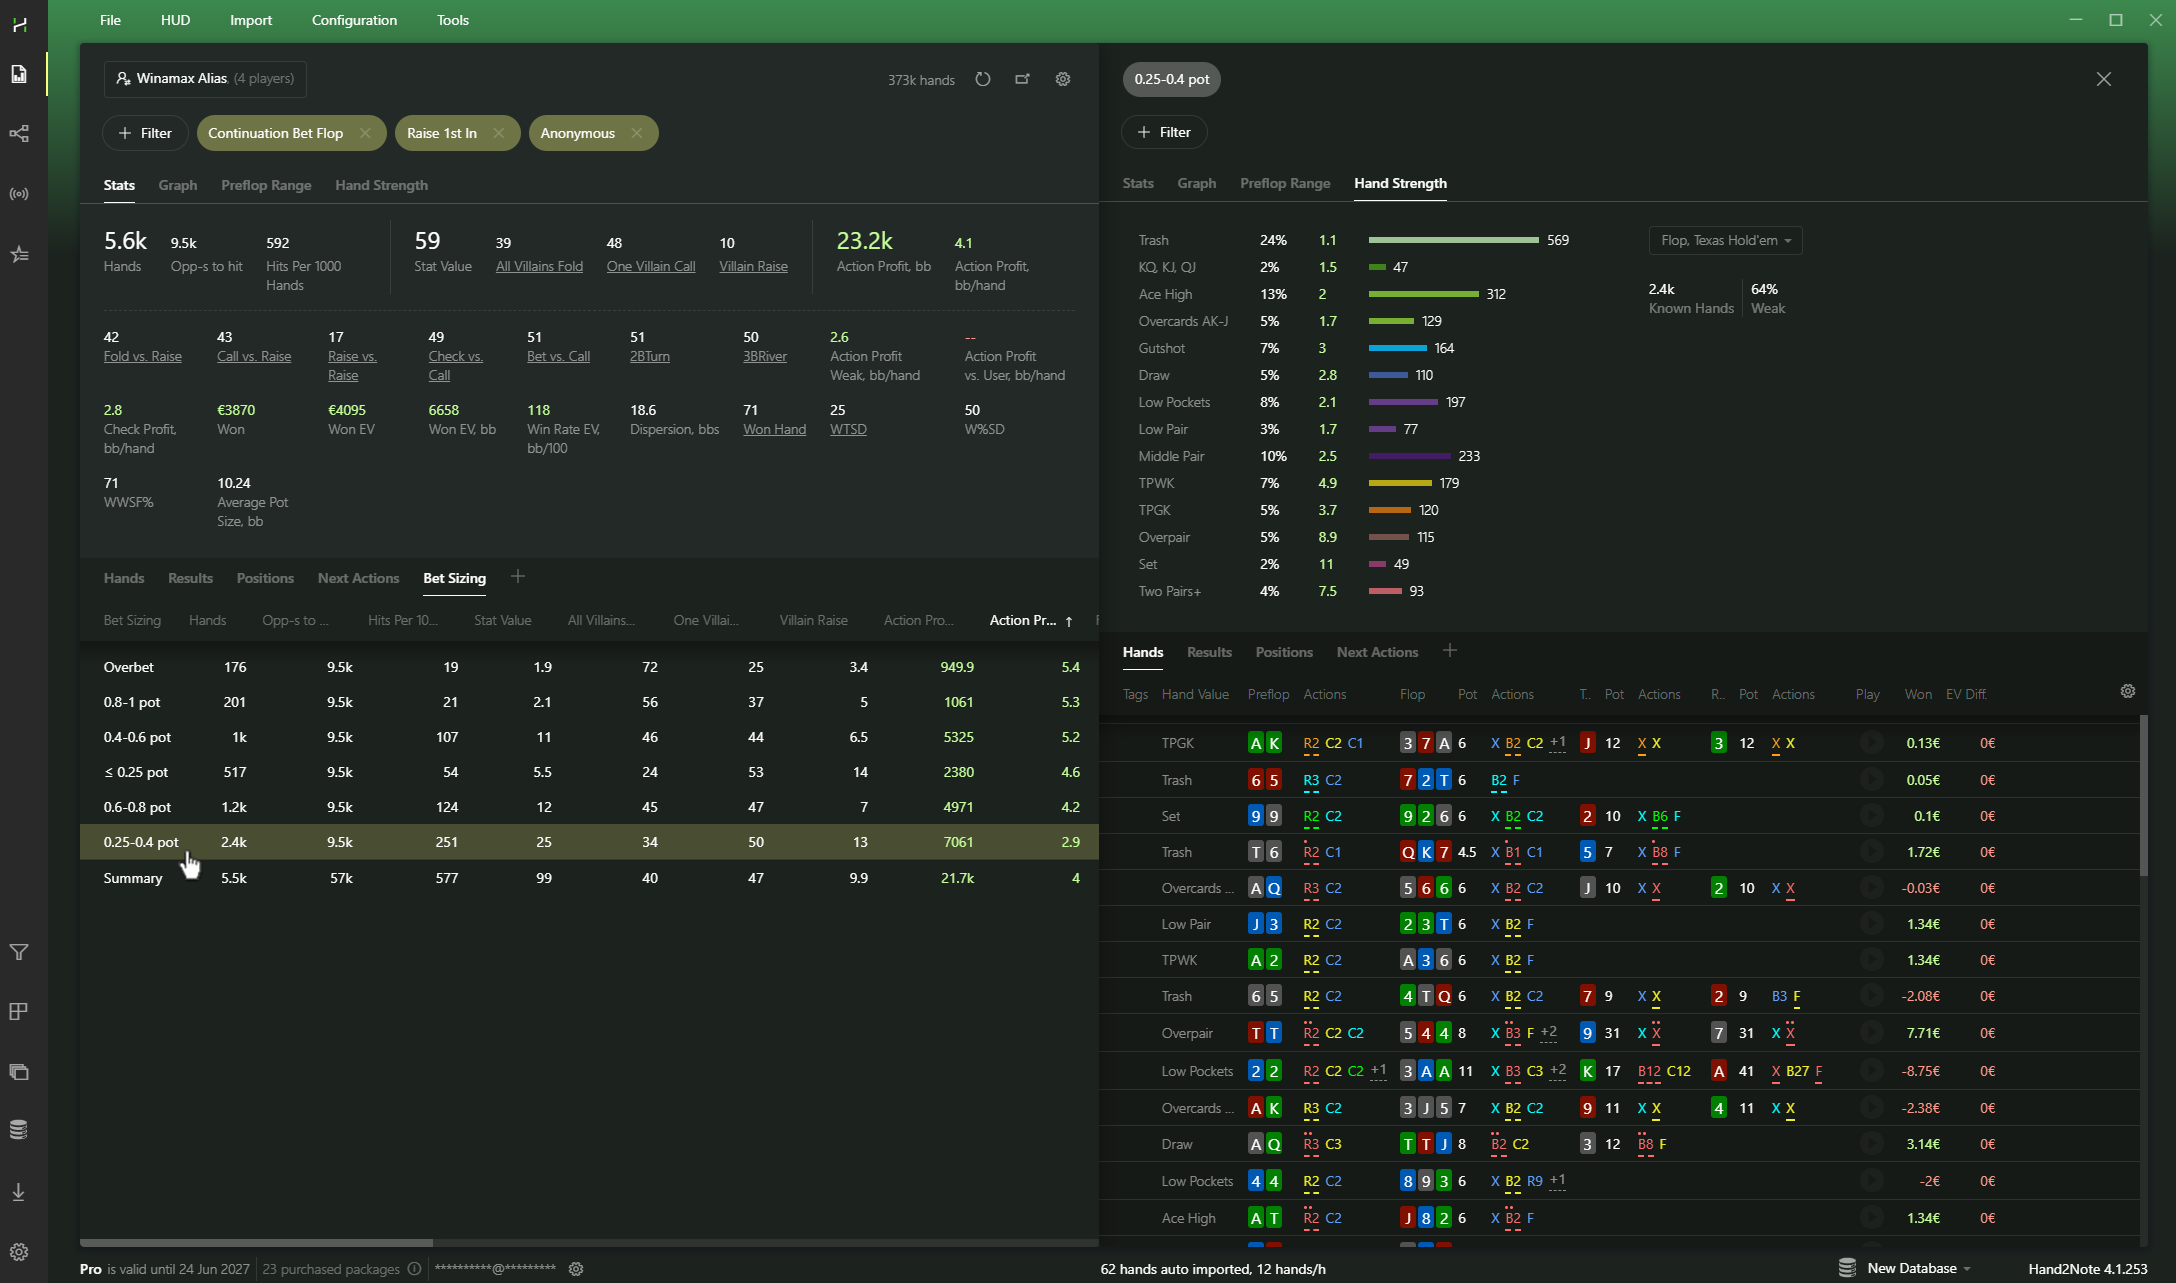Click the Middle Pair hand strength bar

[x=1409, y=456]
